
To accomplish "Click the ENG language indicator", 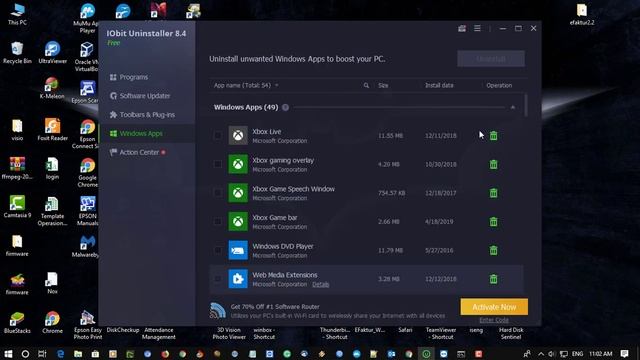I will coord(577,353).
